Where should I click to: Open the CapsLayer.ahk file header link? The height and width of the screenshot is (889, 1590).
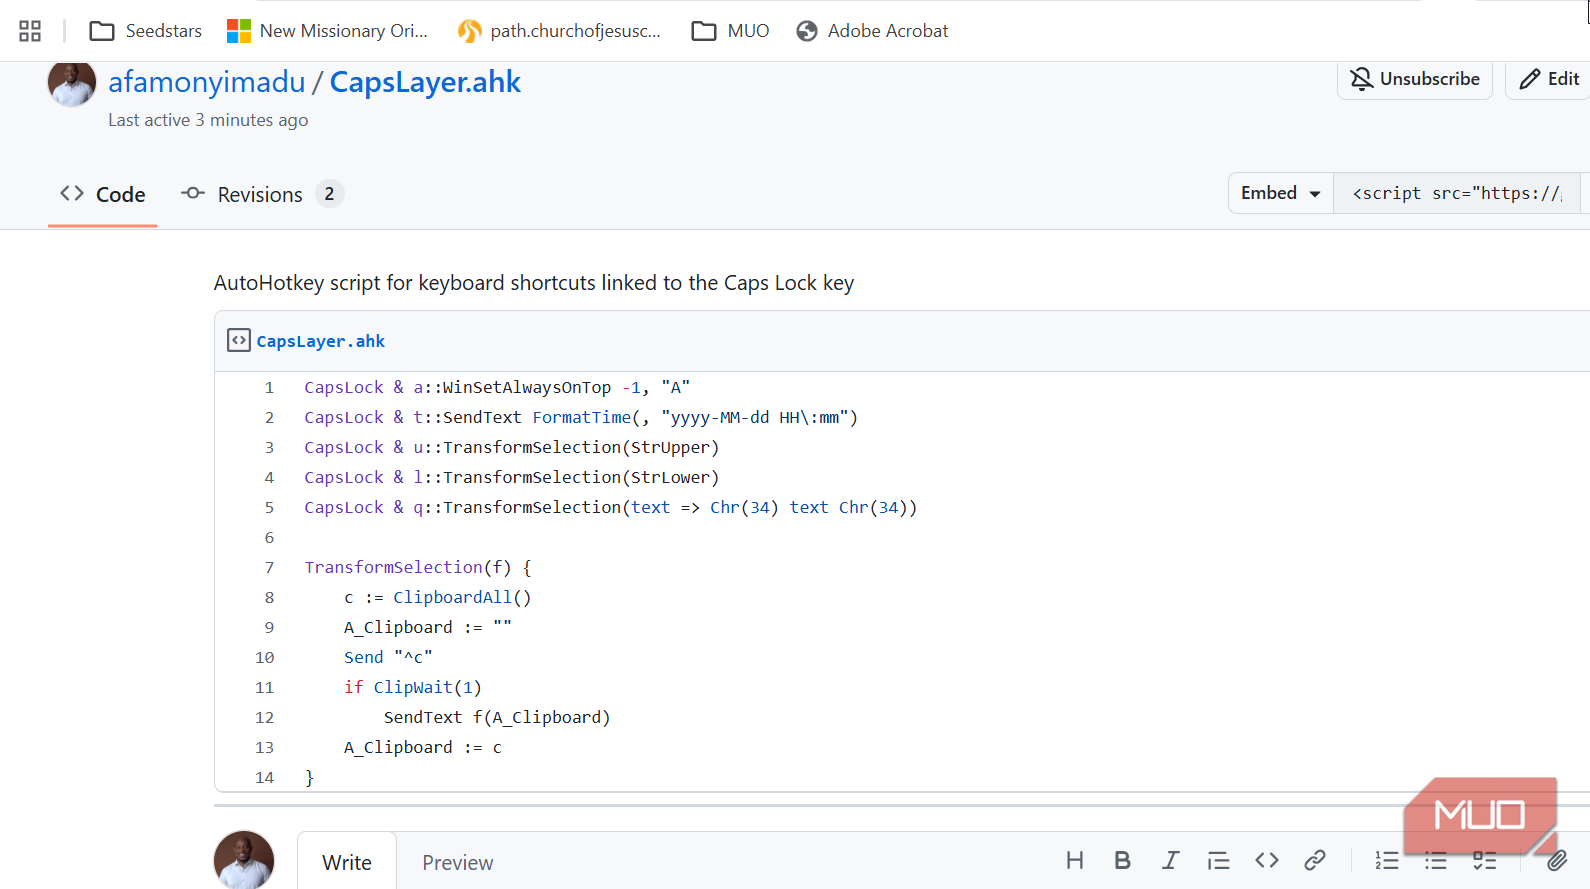click(x=321, y=341)
